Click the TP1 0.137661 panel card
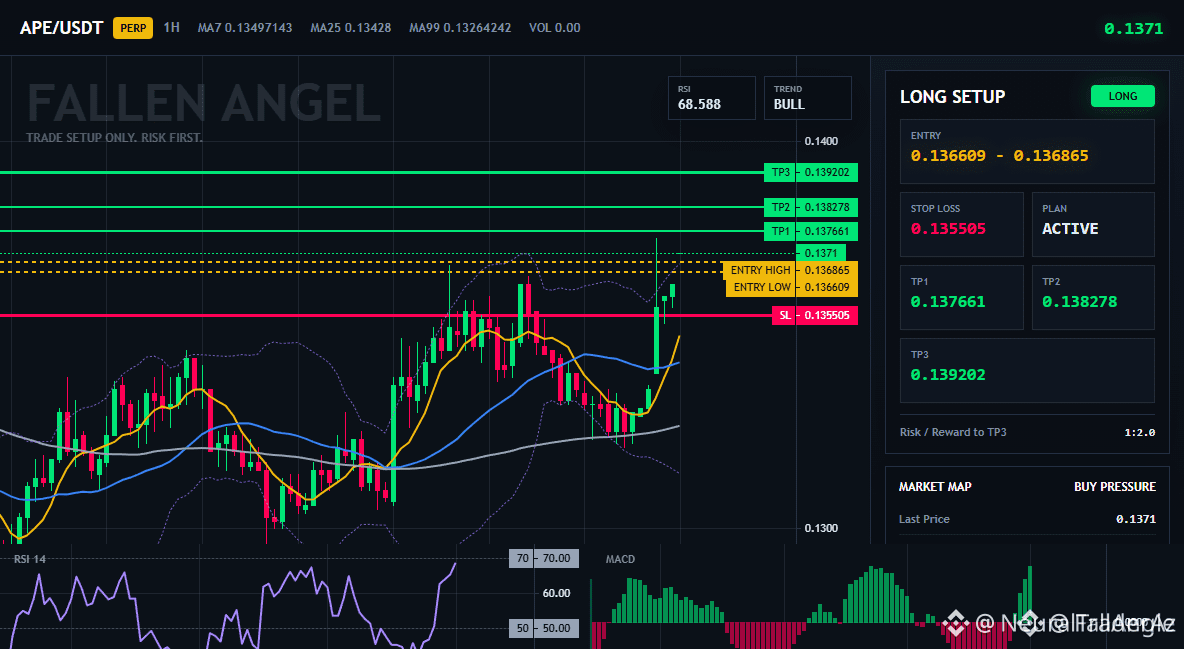1184x649 pixels. pos(961,297)
